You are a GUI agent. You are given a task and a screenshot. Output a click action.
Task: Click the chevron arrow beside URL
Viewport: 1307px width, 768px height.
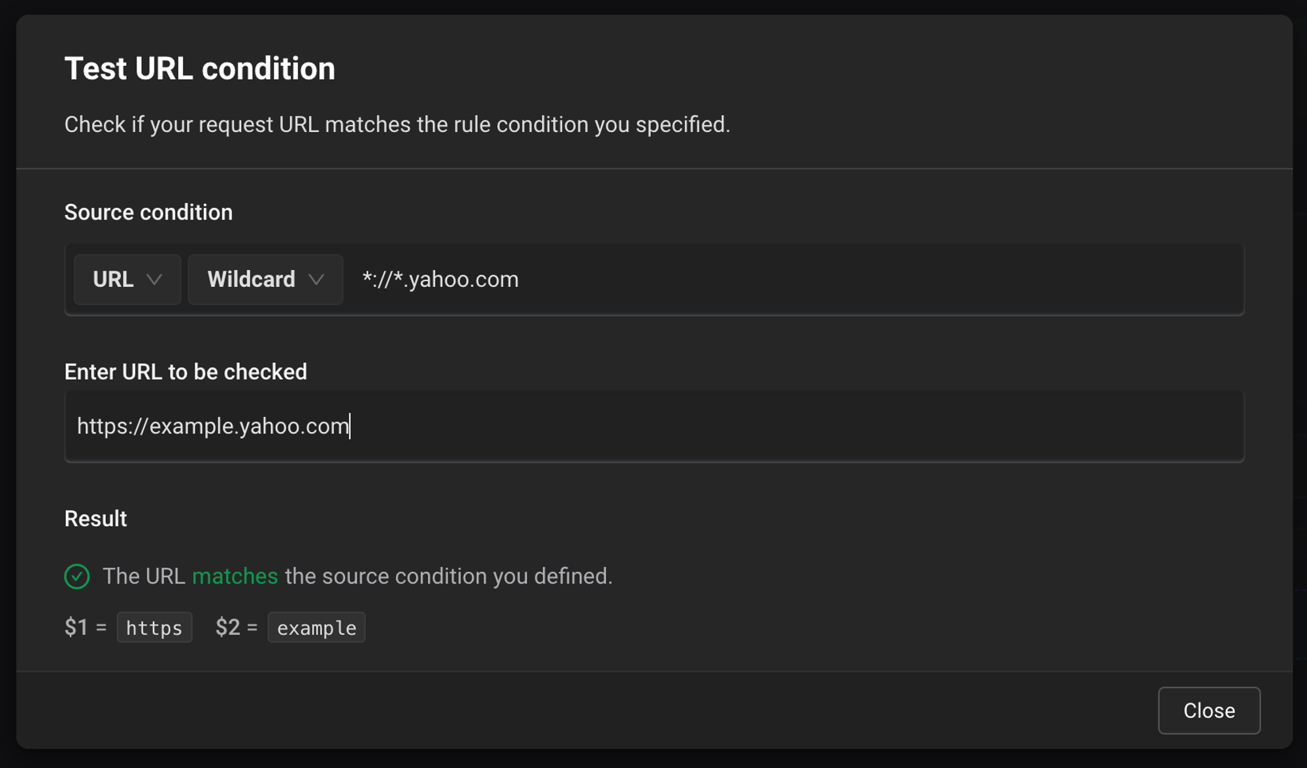154,280
